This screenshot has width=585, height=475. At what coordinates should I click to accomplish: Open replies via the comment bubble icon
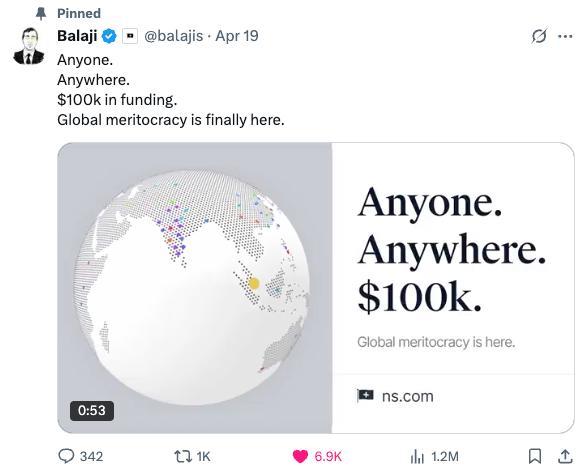pos(66,456)
